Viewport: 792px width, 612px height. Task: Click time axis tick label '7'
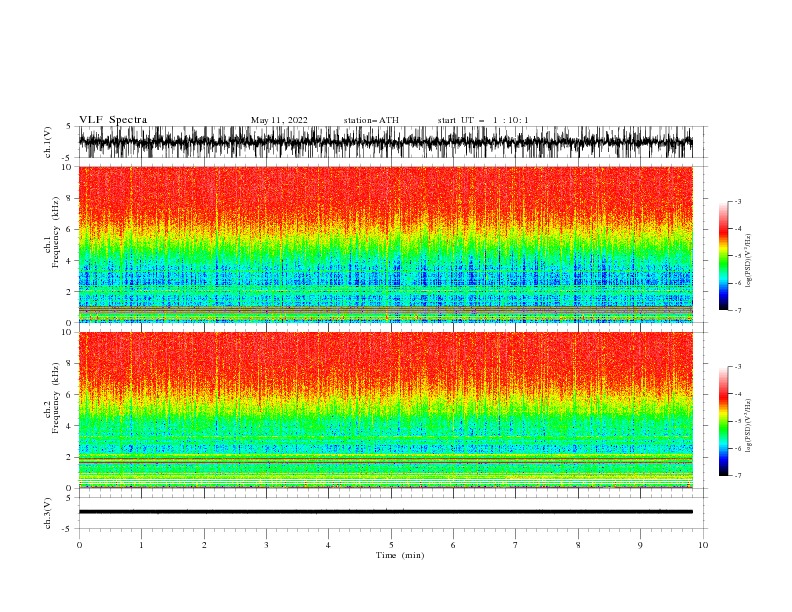click(516, 545)
